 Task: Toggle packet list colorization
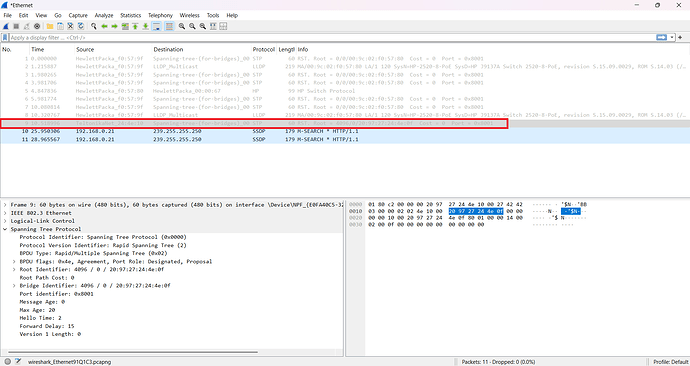tap(169, 26)
